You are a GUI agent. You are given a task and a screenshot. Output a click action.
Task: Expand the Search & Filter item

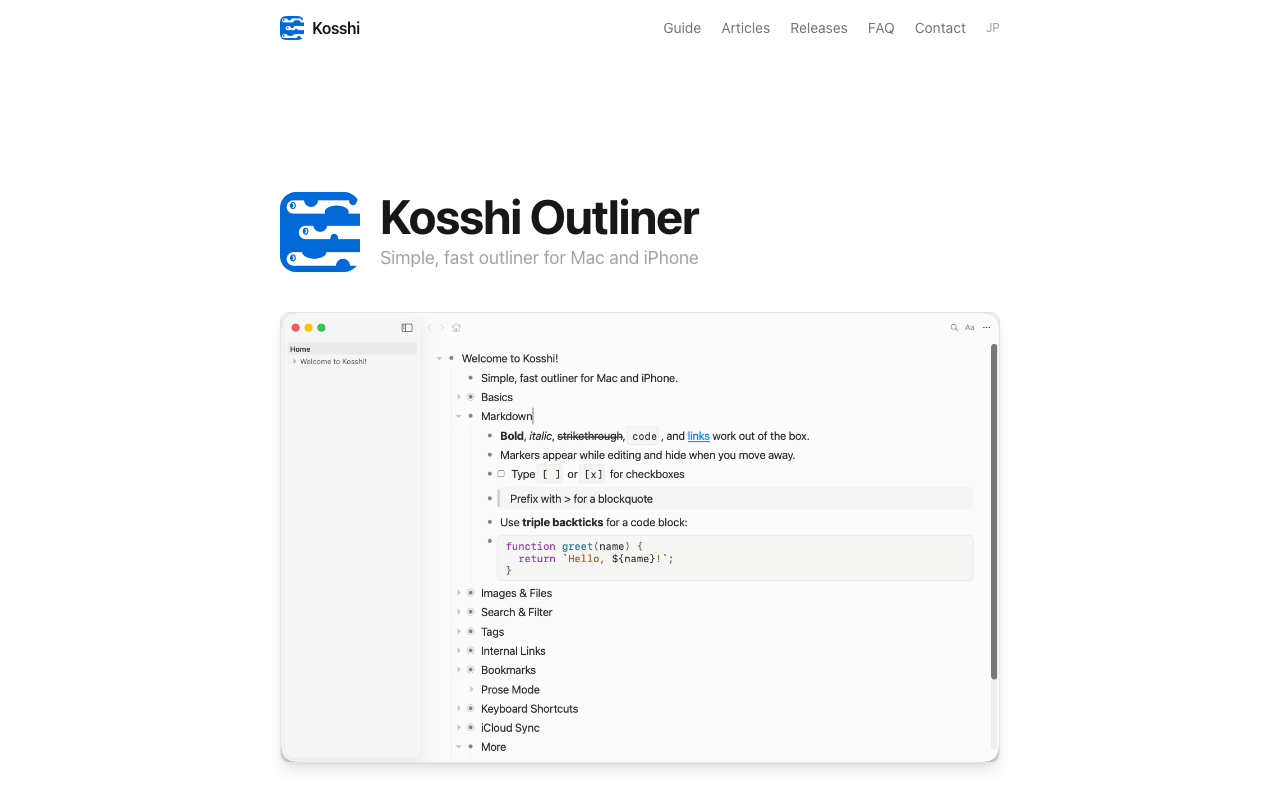tap(459, 612)
